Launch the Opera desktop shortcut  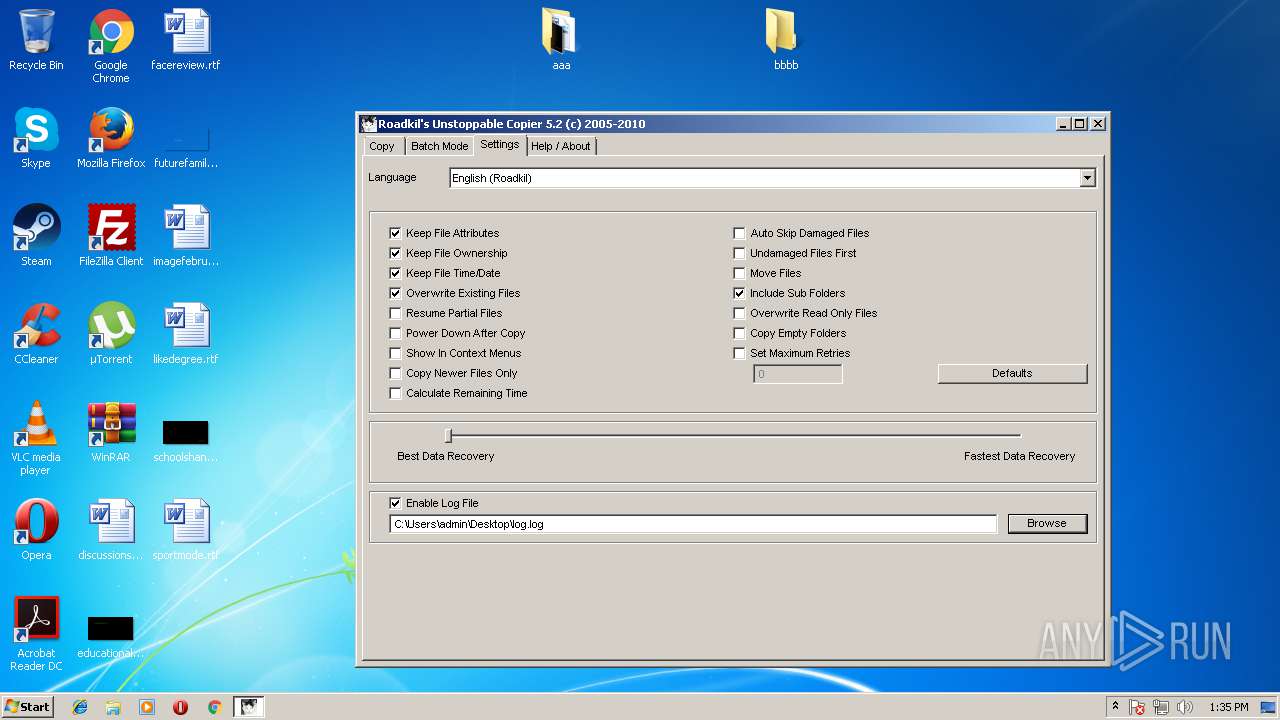36,530
